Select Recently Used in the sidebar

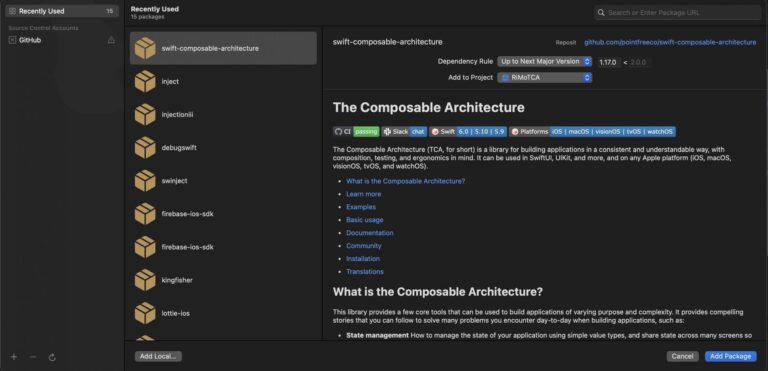pyautogui.click(x=62, y=11)
